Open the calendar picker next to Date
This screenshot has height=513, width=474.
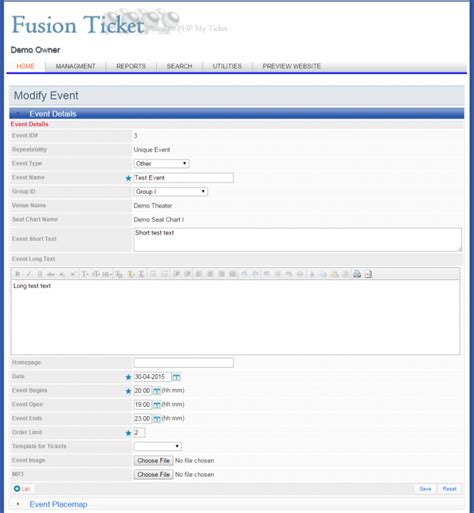click(x=177, y=377)
